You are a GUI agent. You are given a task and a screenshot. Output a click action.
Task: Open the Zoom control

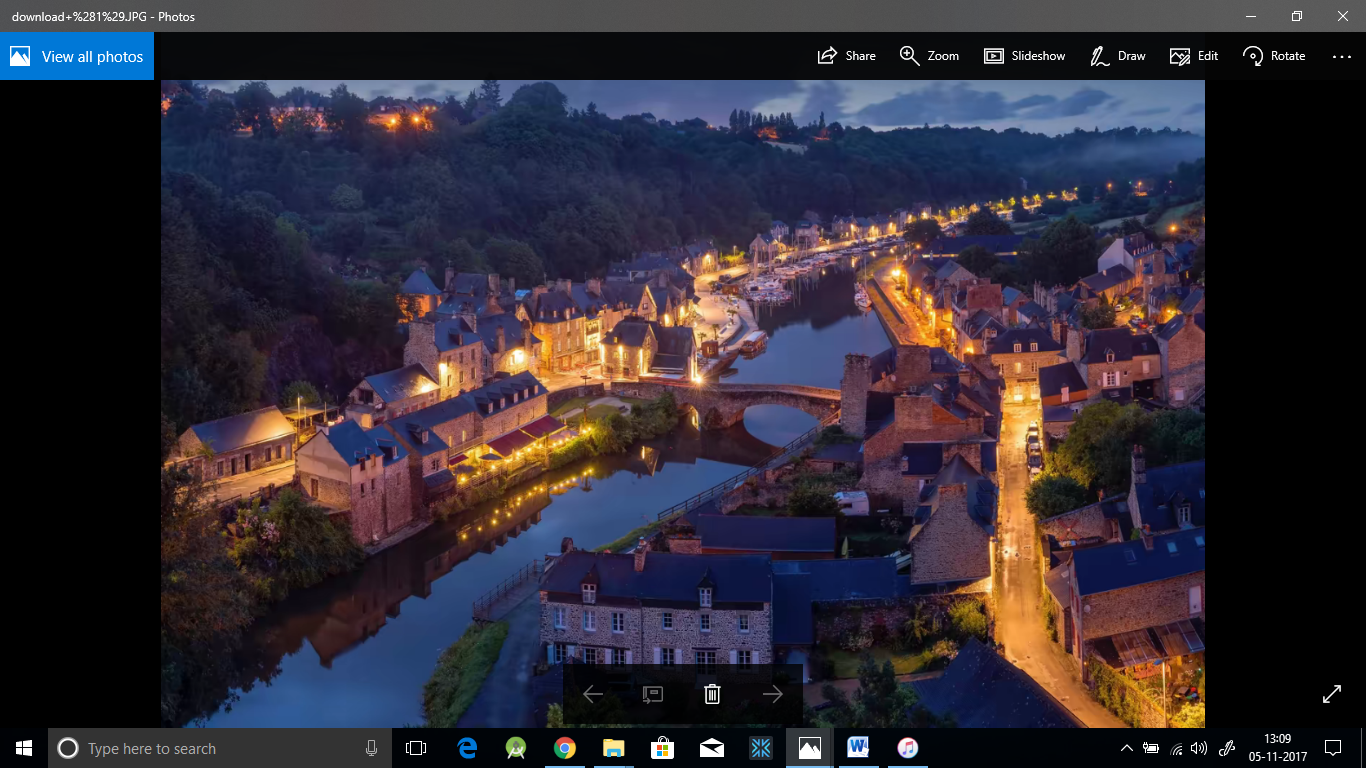coord(929,56)
